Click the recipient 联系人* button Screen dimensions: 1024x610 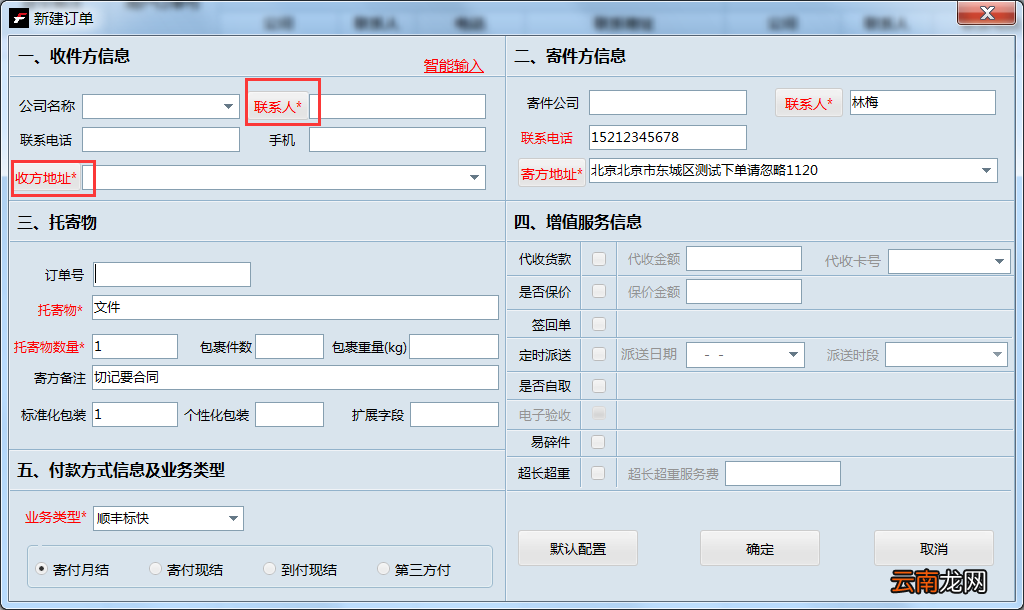point(278,106)
